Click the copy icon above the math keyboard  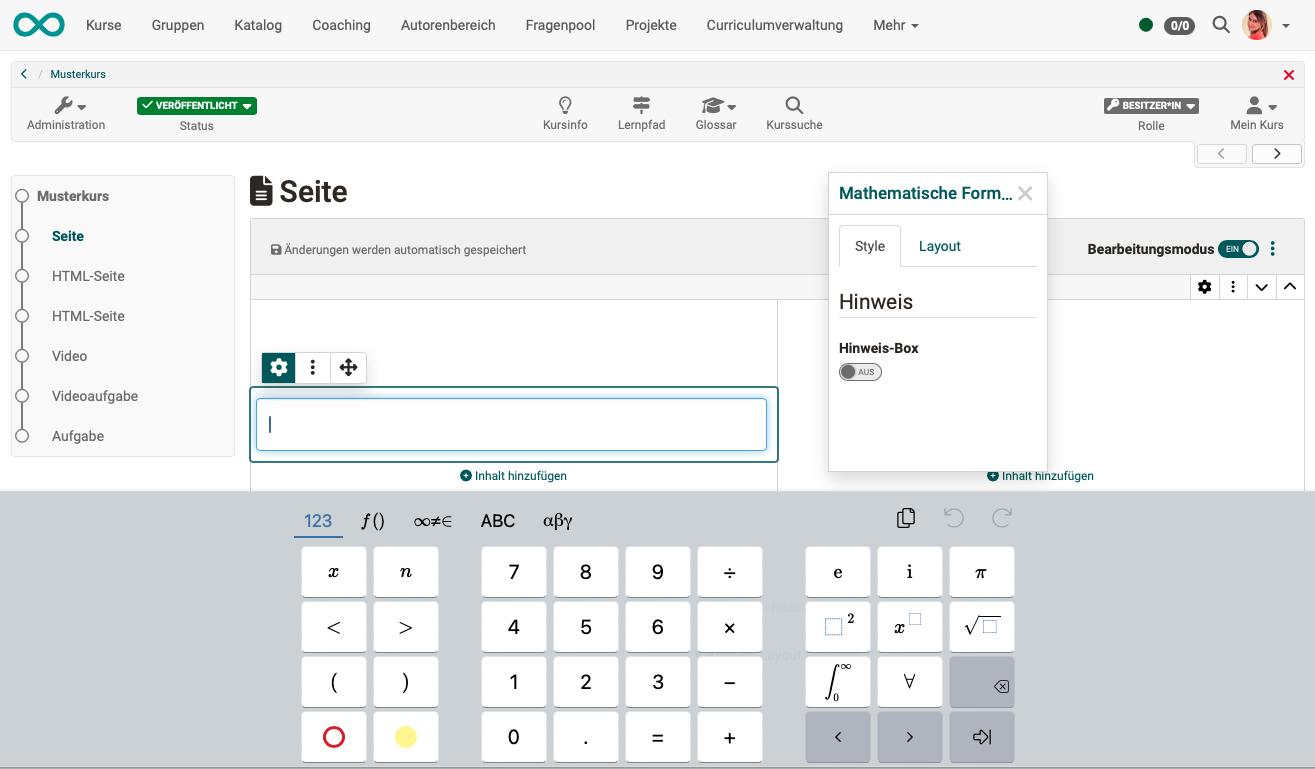[906, 518]
